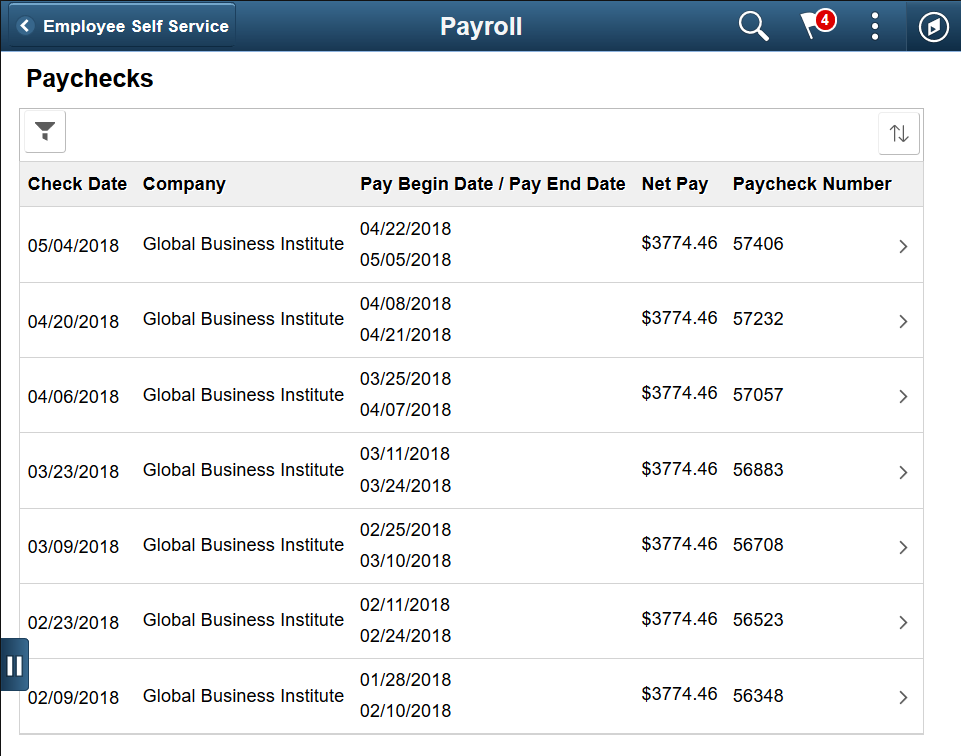The height and width of the screenshot is (756, 961).
Task: Click paycheck number 57057
Action: (758, 395)
